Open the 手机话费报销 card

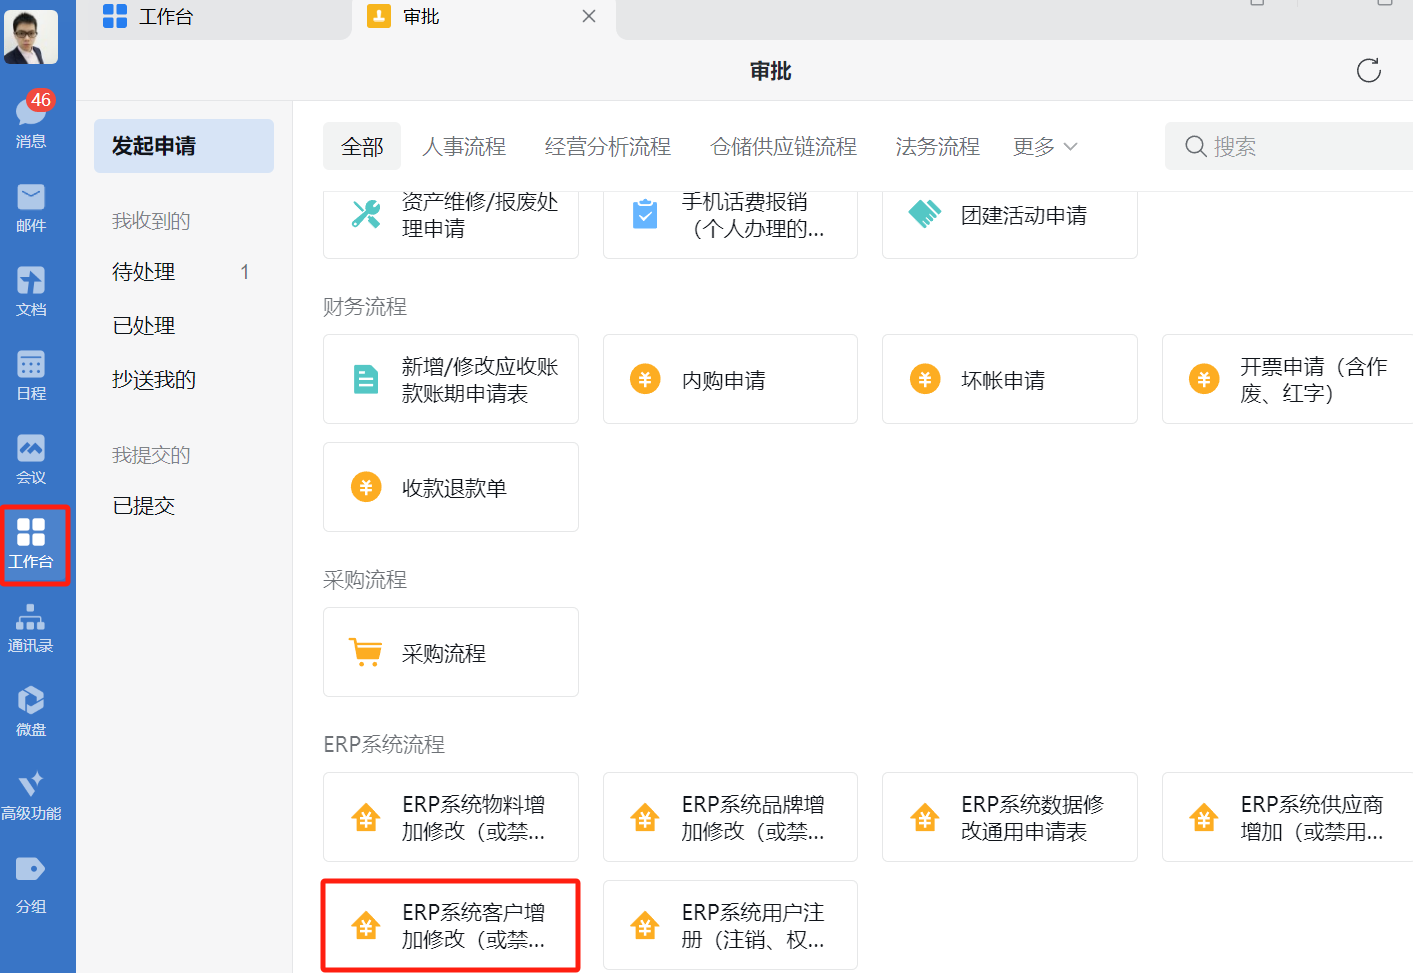point(730,225)
